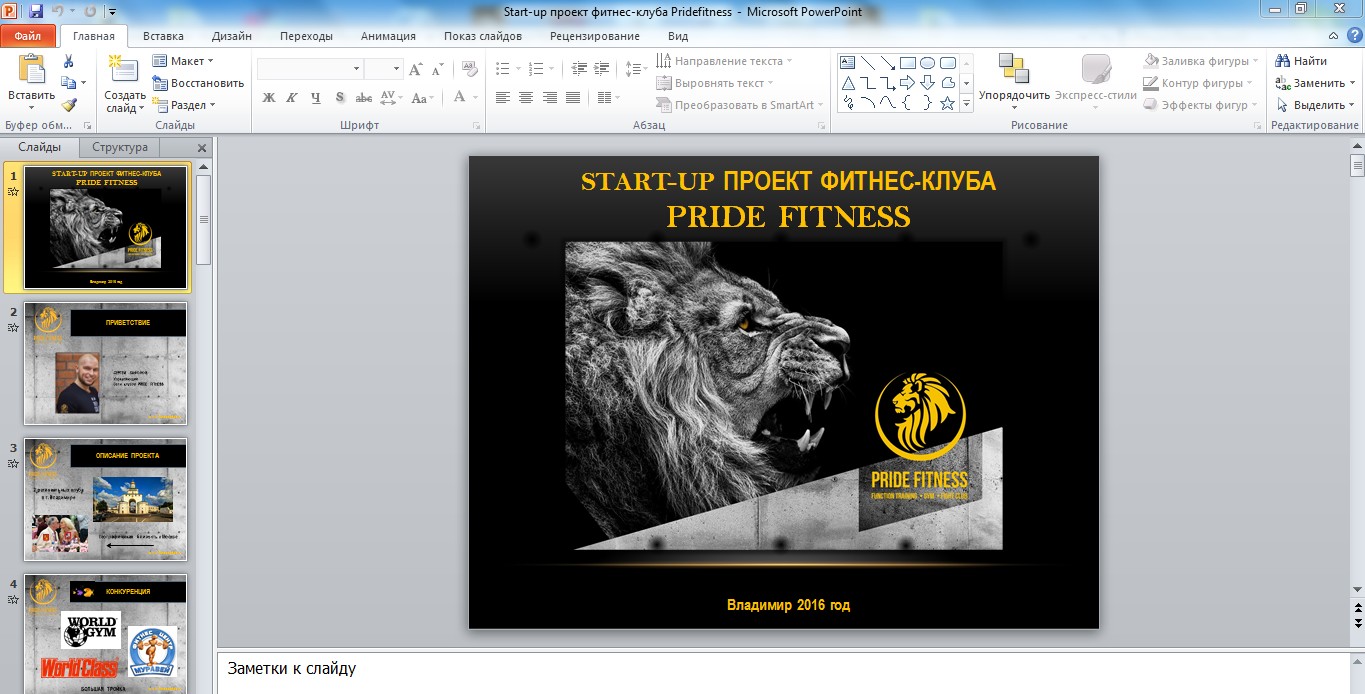The width and height of the screenshot is (1365, 694).
Task: Switch to the Вставка ribbon tab
Action: [x=163, y=36]
